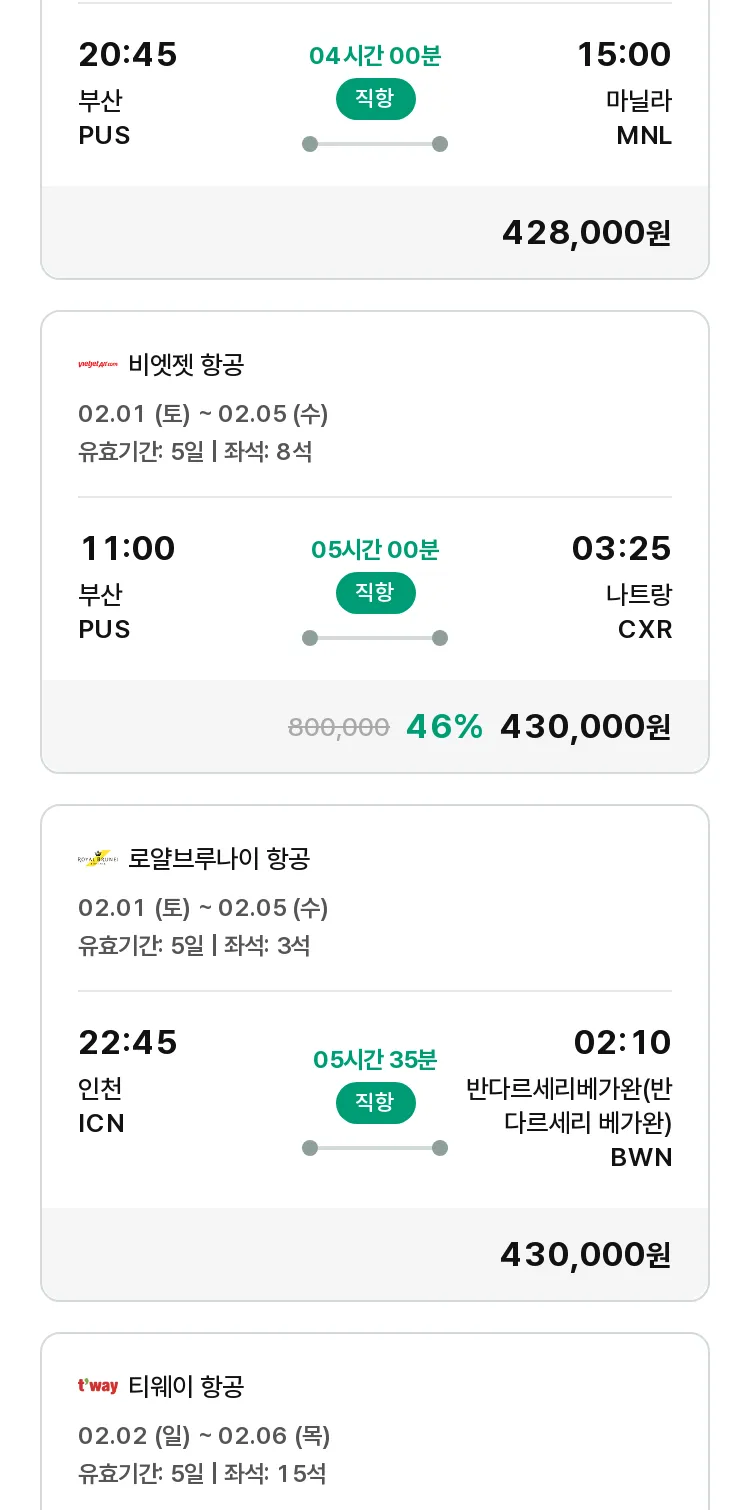Select the 428,000원 Manila fare
This screenshot has height=1510, width=750.
click(x=586, y=233)
